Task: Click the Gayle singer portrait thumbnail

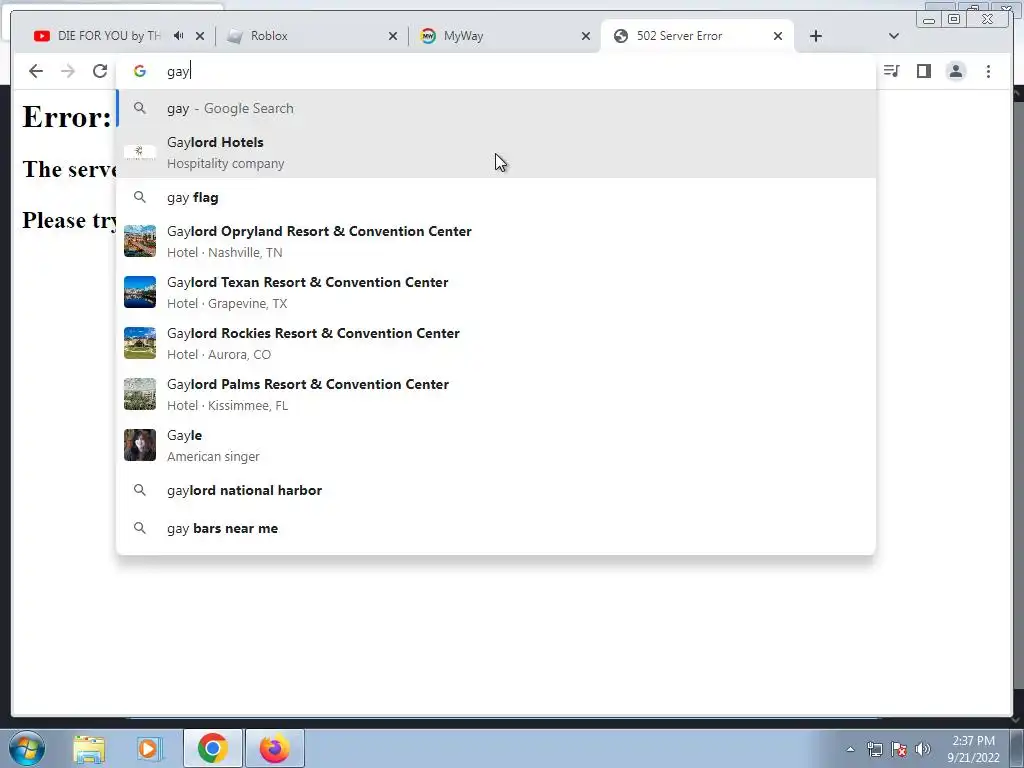Action: pyautogui.click(x=140, y=445)
